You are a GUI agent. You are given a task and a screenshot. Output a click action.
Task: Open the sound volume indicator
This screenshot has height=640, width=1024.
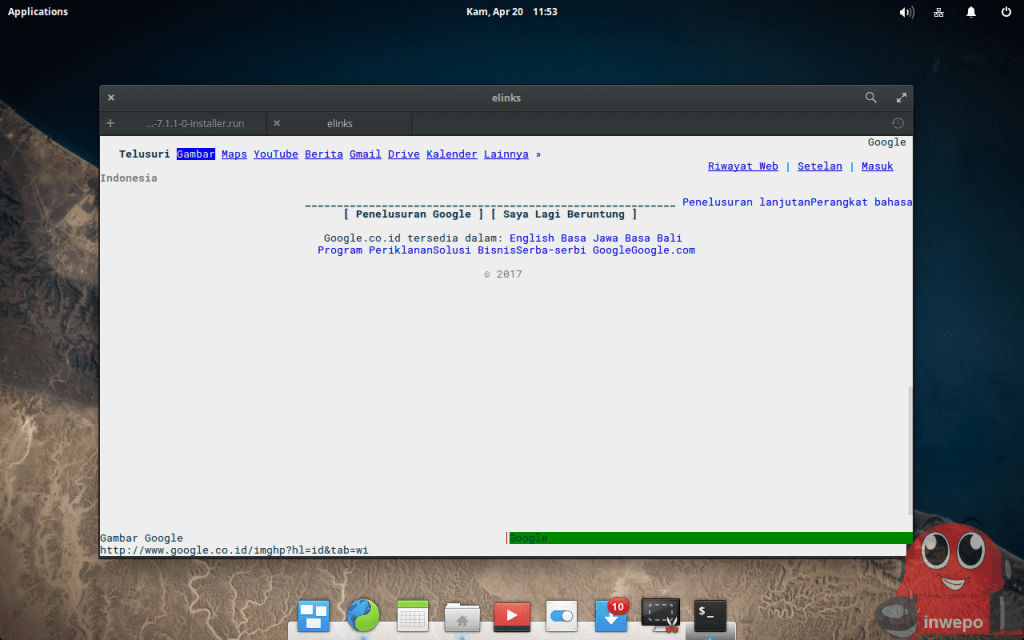tap(906, 12)
